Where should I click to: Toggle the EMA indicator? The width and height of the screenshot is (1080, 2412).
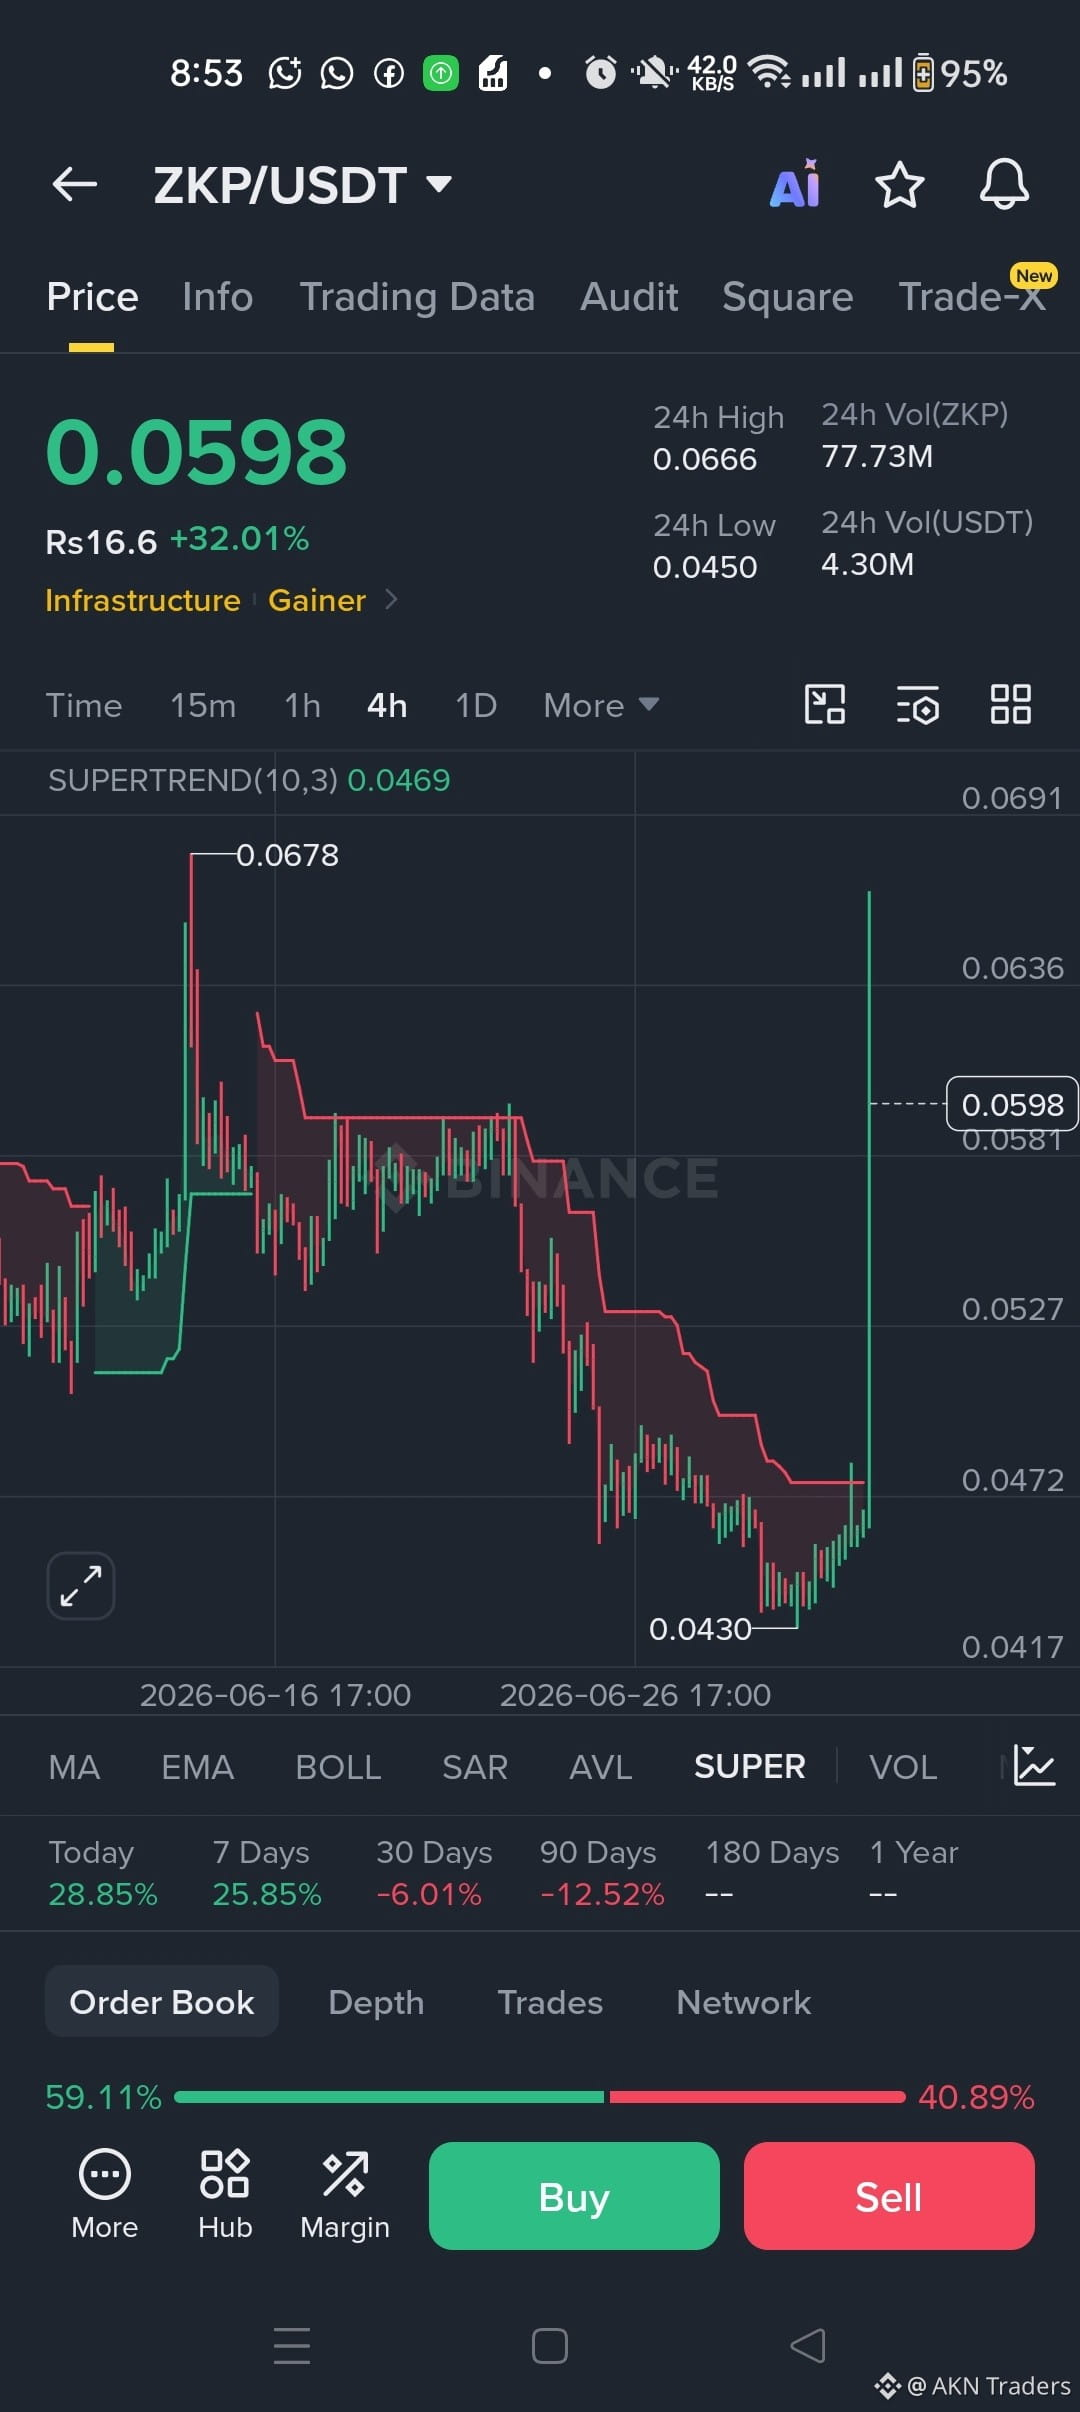tap(198, 1767)
